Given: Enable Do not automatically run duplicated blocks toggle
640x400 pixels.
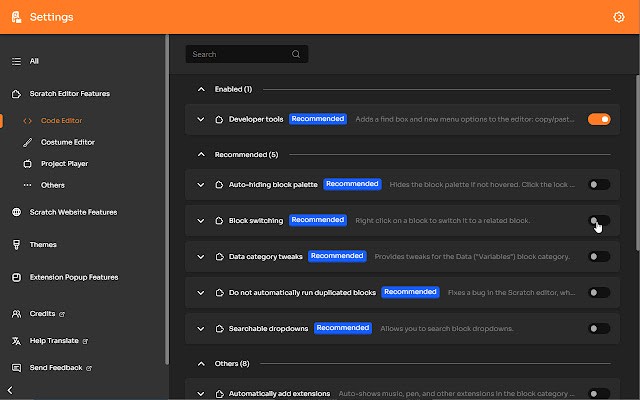Looking at the screenshot, I should (x=599, y=292).
